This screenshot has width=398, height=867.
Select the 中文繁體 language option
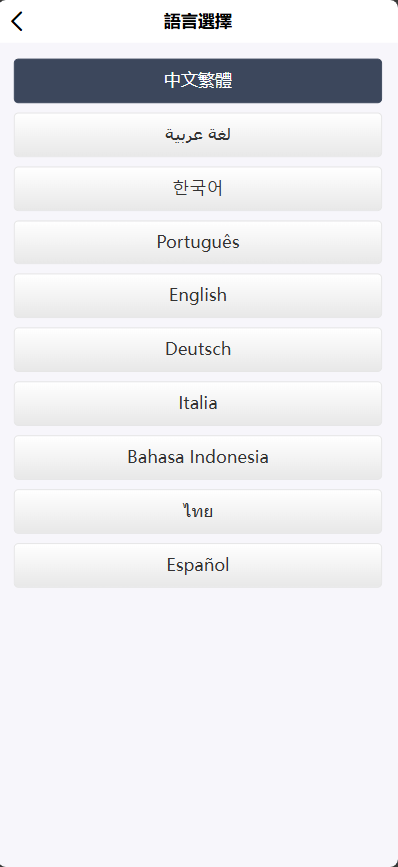tap(198, 81)
